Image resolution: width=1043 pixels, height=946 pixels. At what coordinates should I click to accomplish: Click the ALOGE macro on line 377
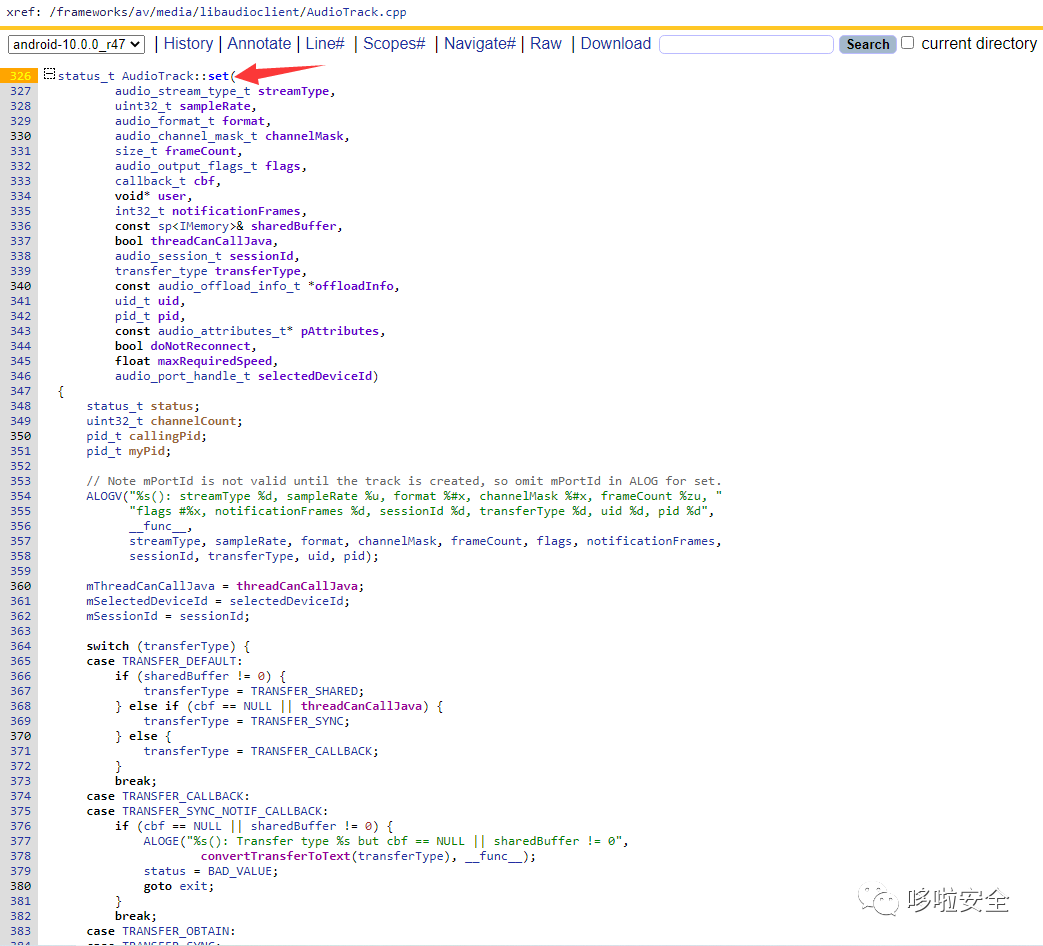(x=161, y=842)
